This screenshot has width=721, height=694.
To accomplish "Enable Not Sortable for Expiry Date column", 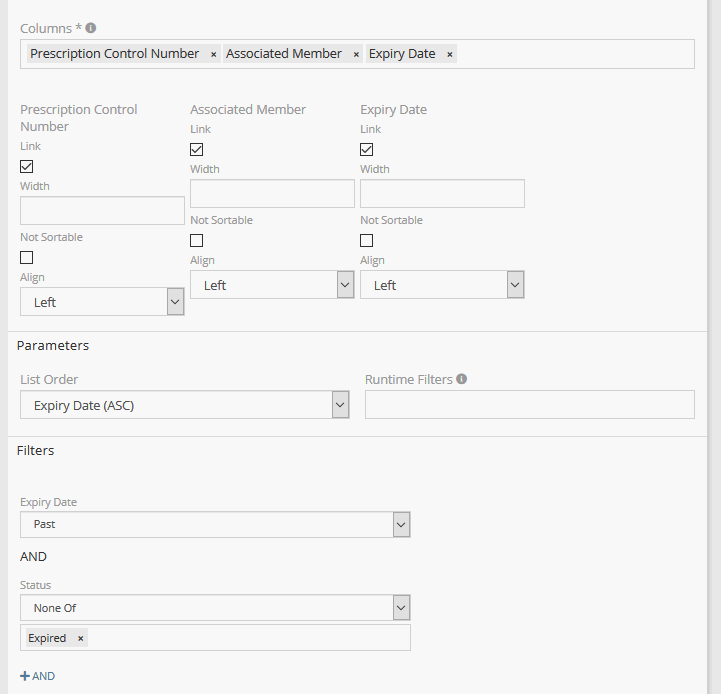I will [x=367, y=241].
